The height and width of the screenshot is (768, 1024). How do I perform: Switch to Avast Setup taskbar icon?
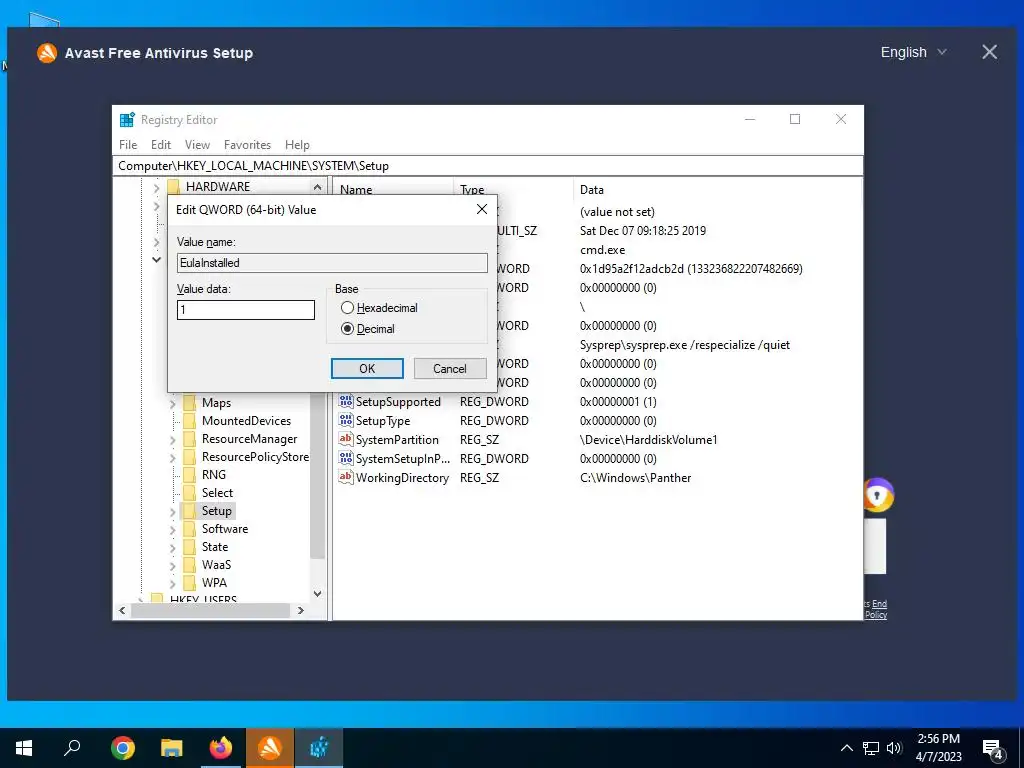(270, 748)
